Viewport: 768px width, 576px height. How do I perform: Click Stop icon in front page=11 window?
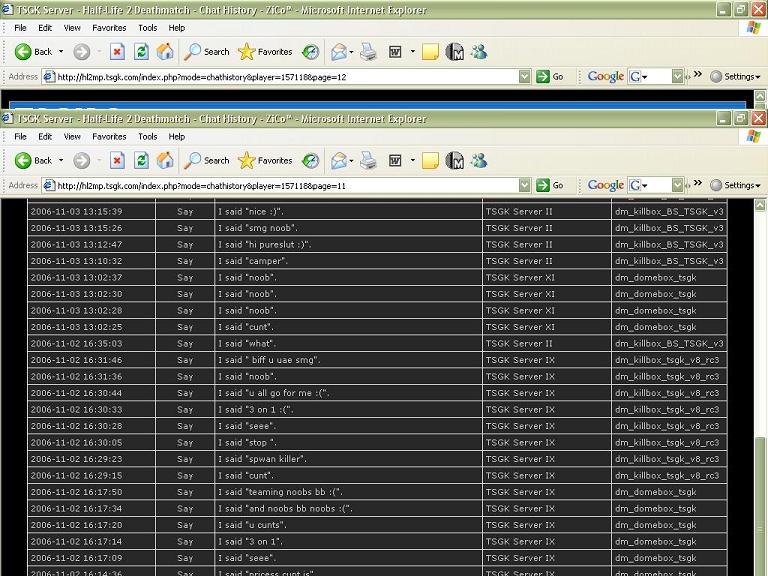tap(117, 160)
